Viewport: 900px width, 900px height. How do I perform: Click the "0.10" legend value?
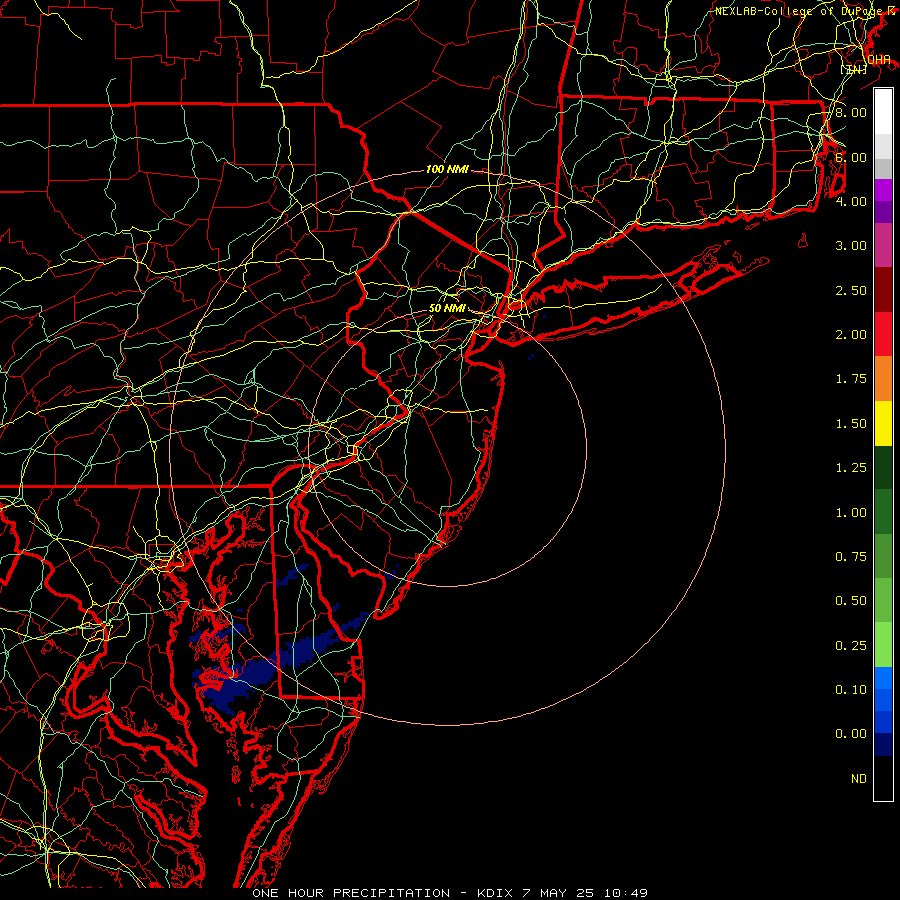coord(851,690)
